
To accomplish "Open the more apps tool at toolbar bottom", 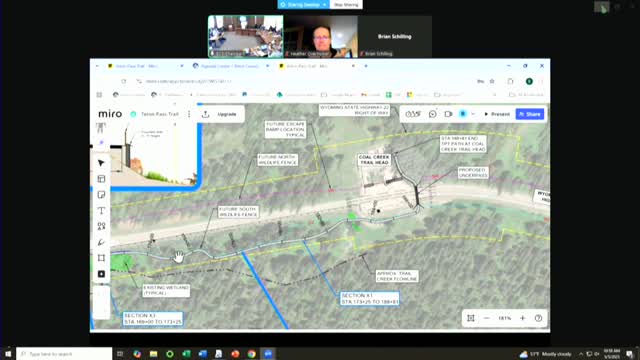I will pyautogui.click(x=101, y=274).
